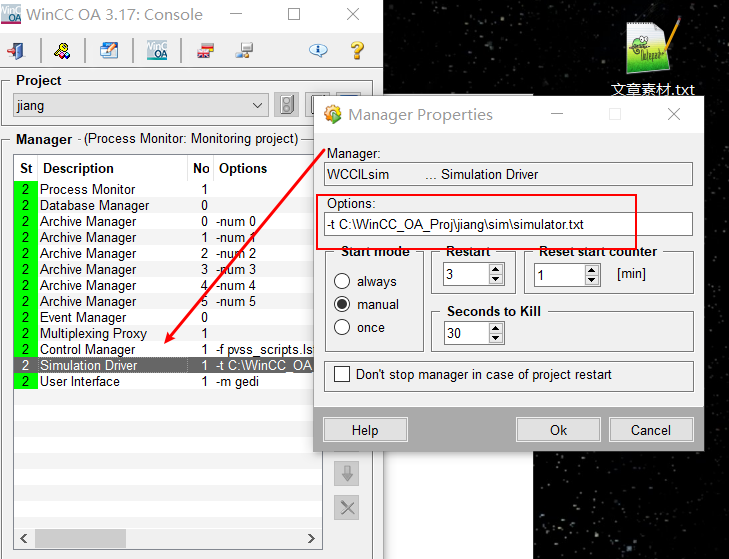Click the Ok button
The height and width of the screenshot is (559, 729).
pos(558,430)
